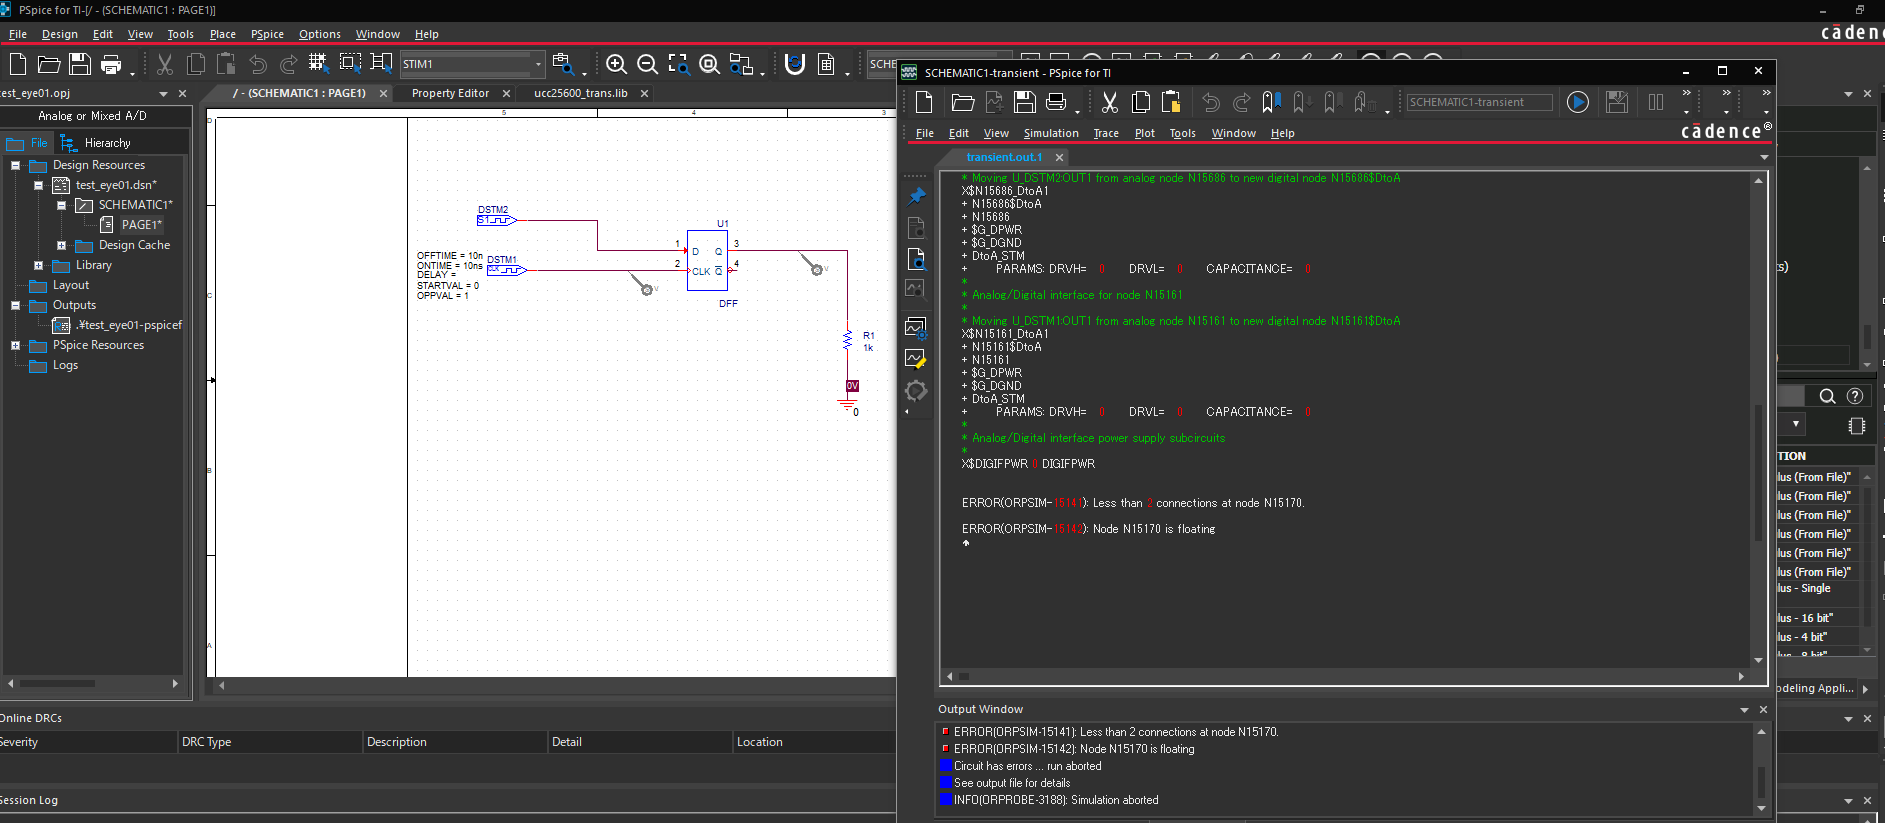Print icon in PSpice window toolbar

coord(1056,102)
